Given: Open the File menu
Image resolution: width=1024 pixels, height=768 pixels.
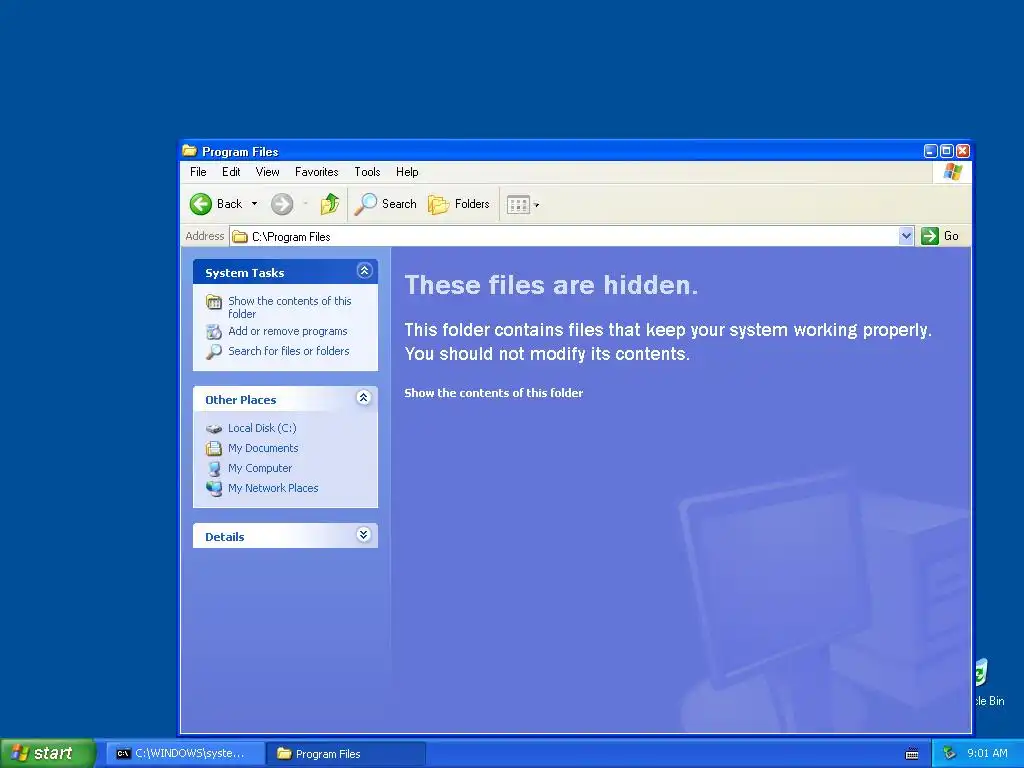Looking at the screenshot, I should 198,172.
